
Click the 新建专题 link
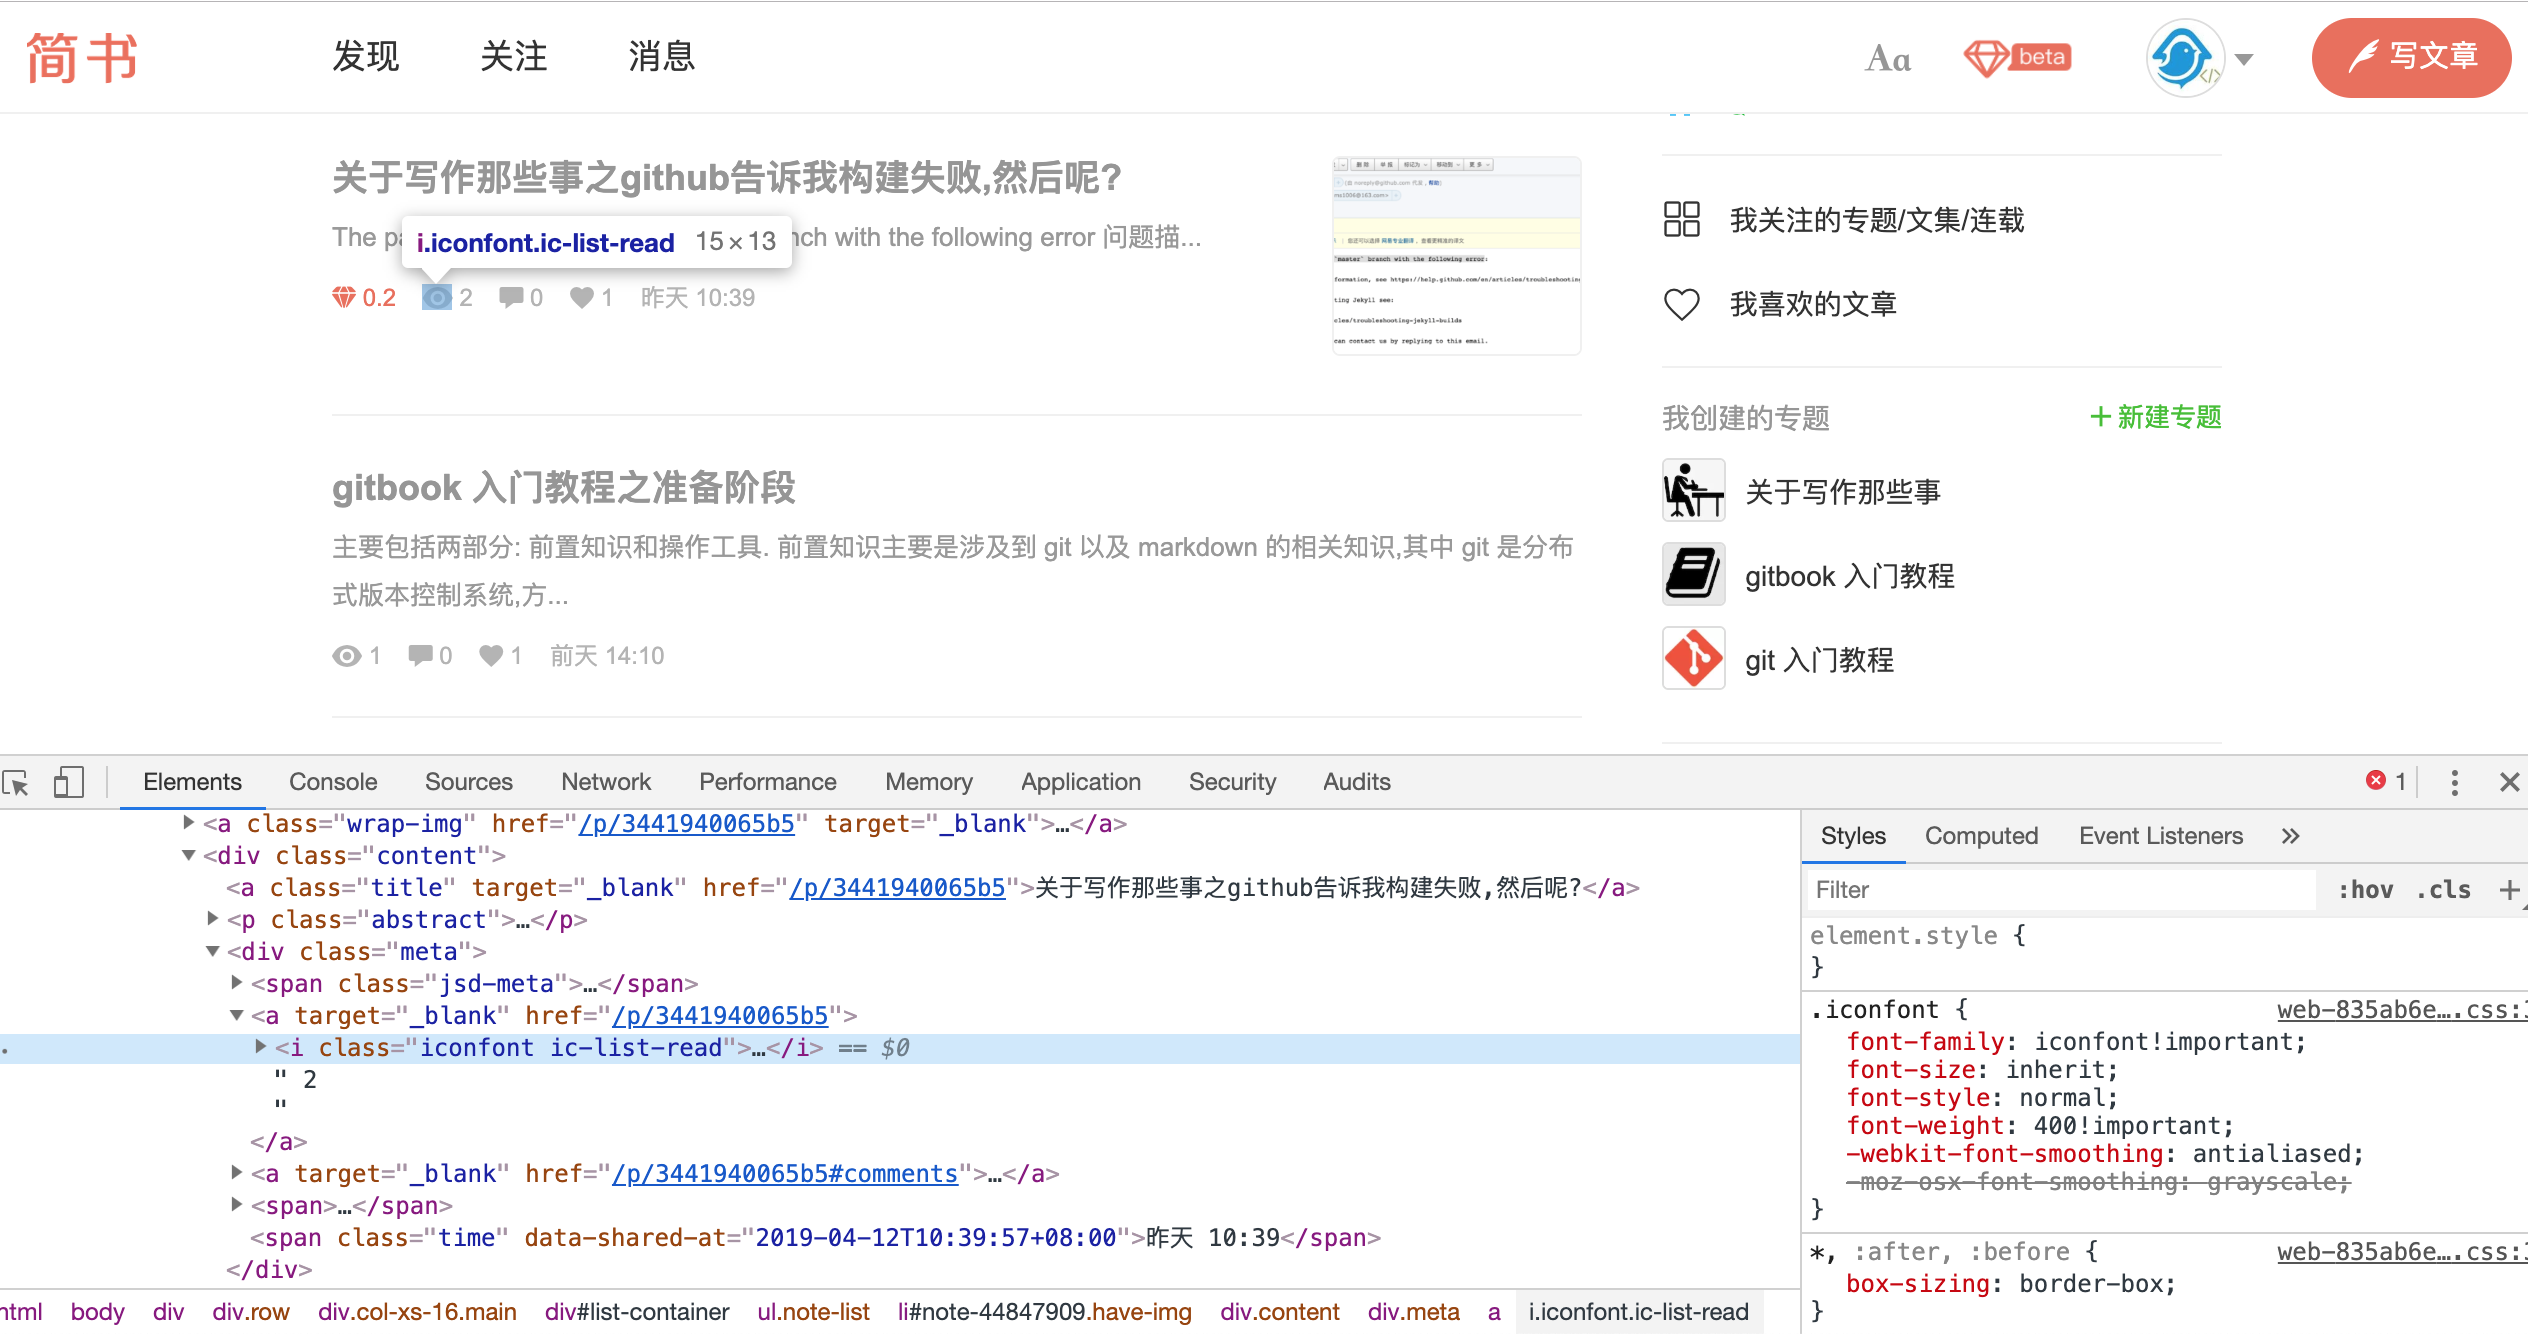coord(2156,417)
